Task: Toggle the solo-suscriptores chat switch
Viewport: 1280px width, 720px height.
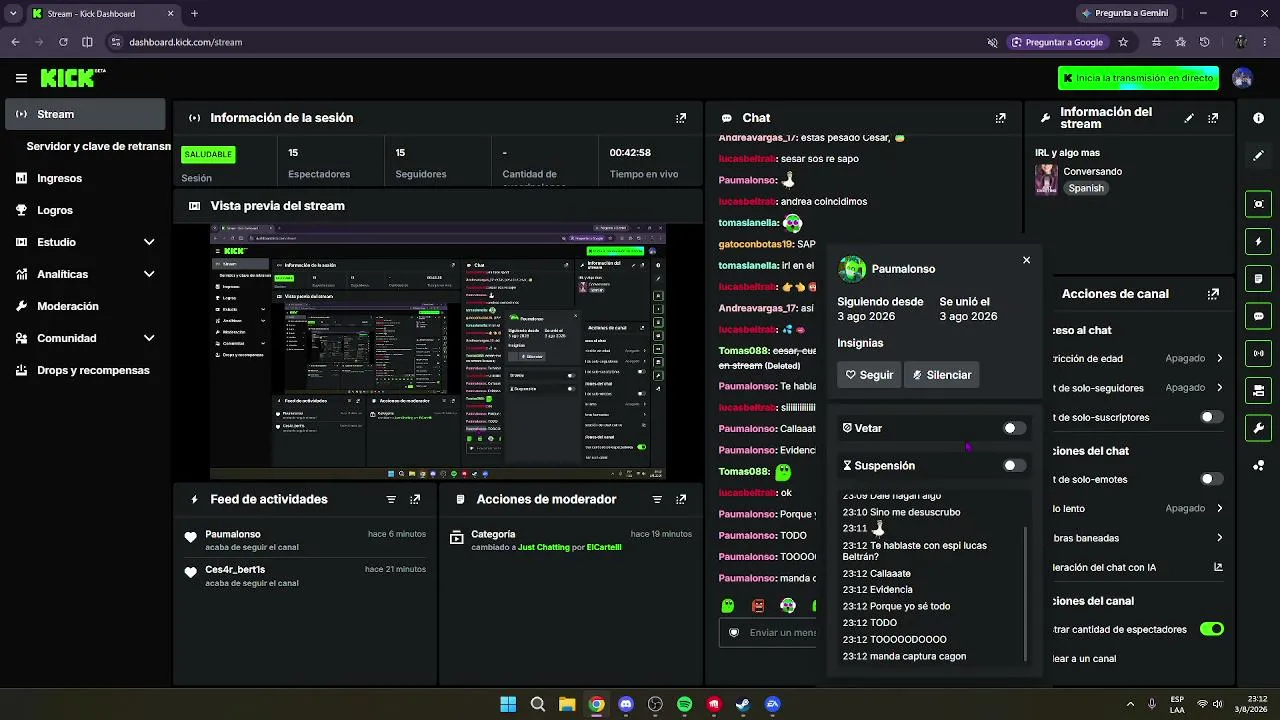Action: coord(1212,417)
